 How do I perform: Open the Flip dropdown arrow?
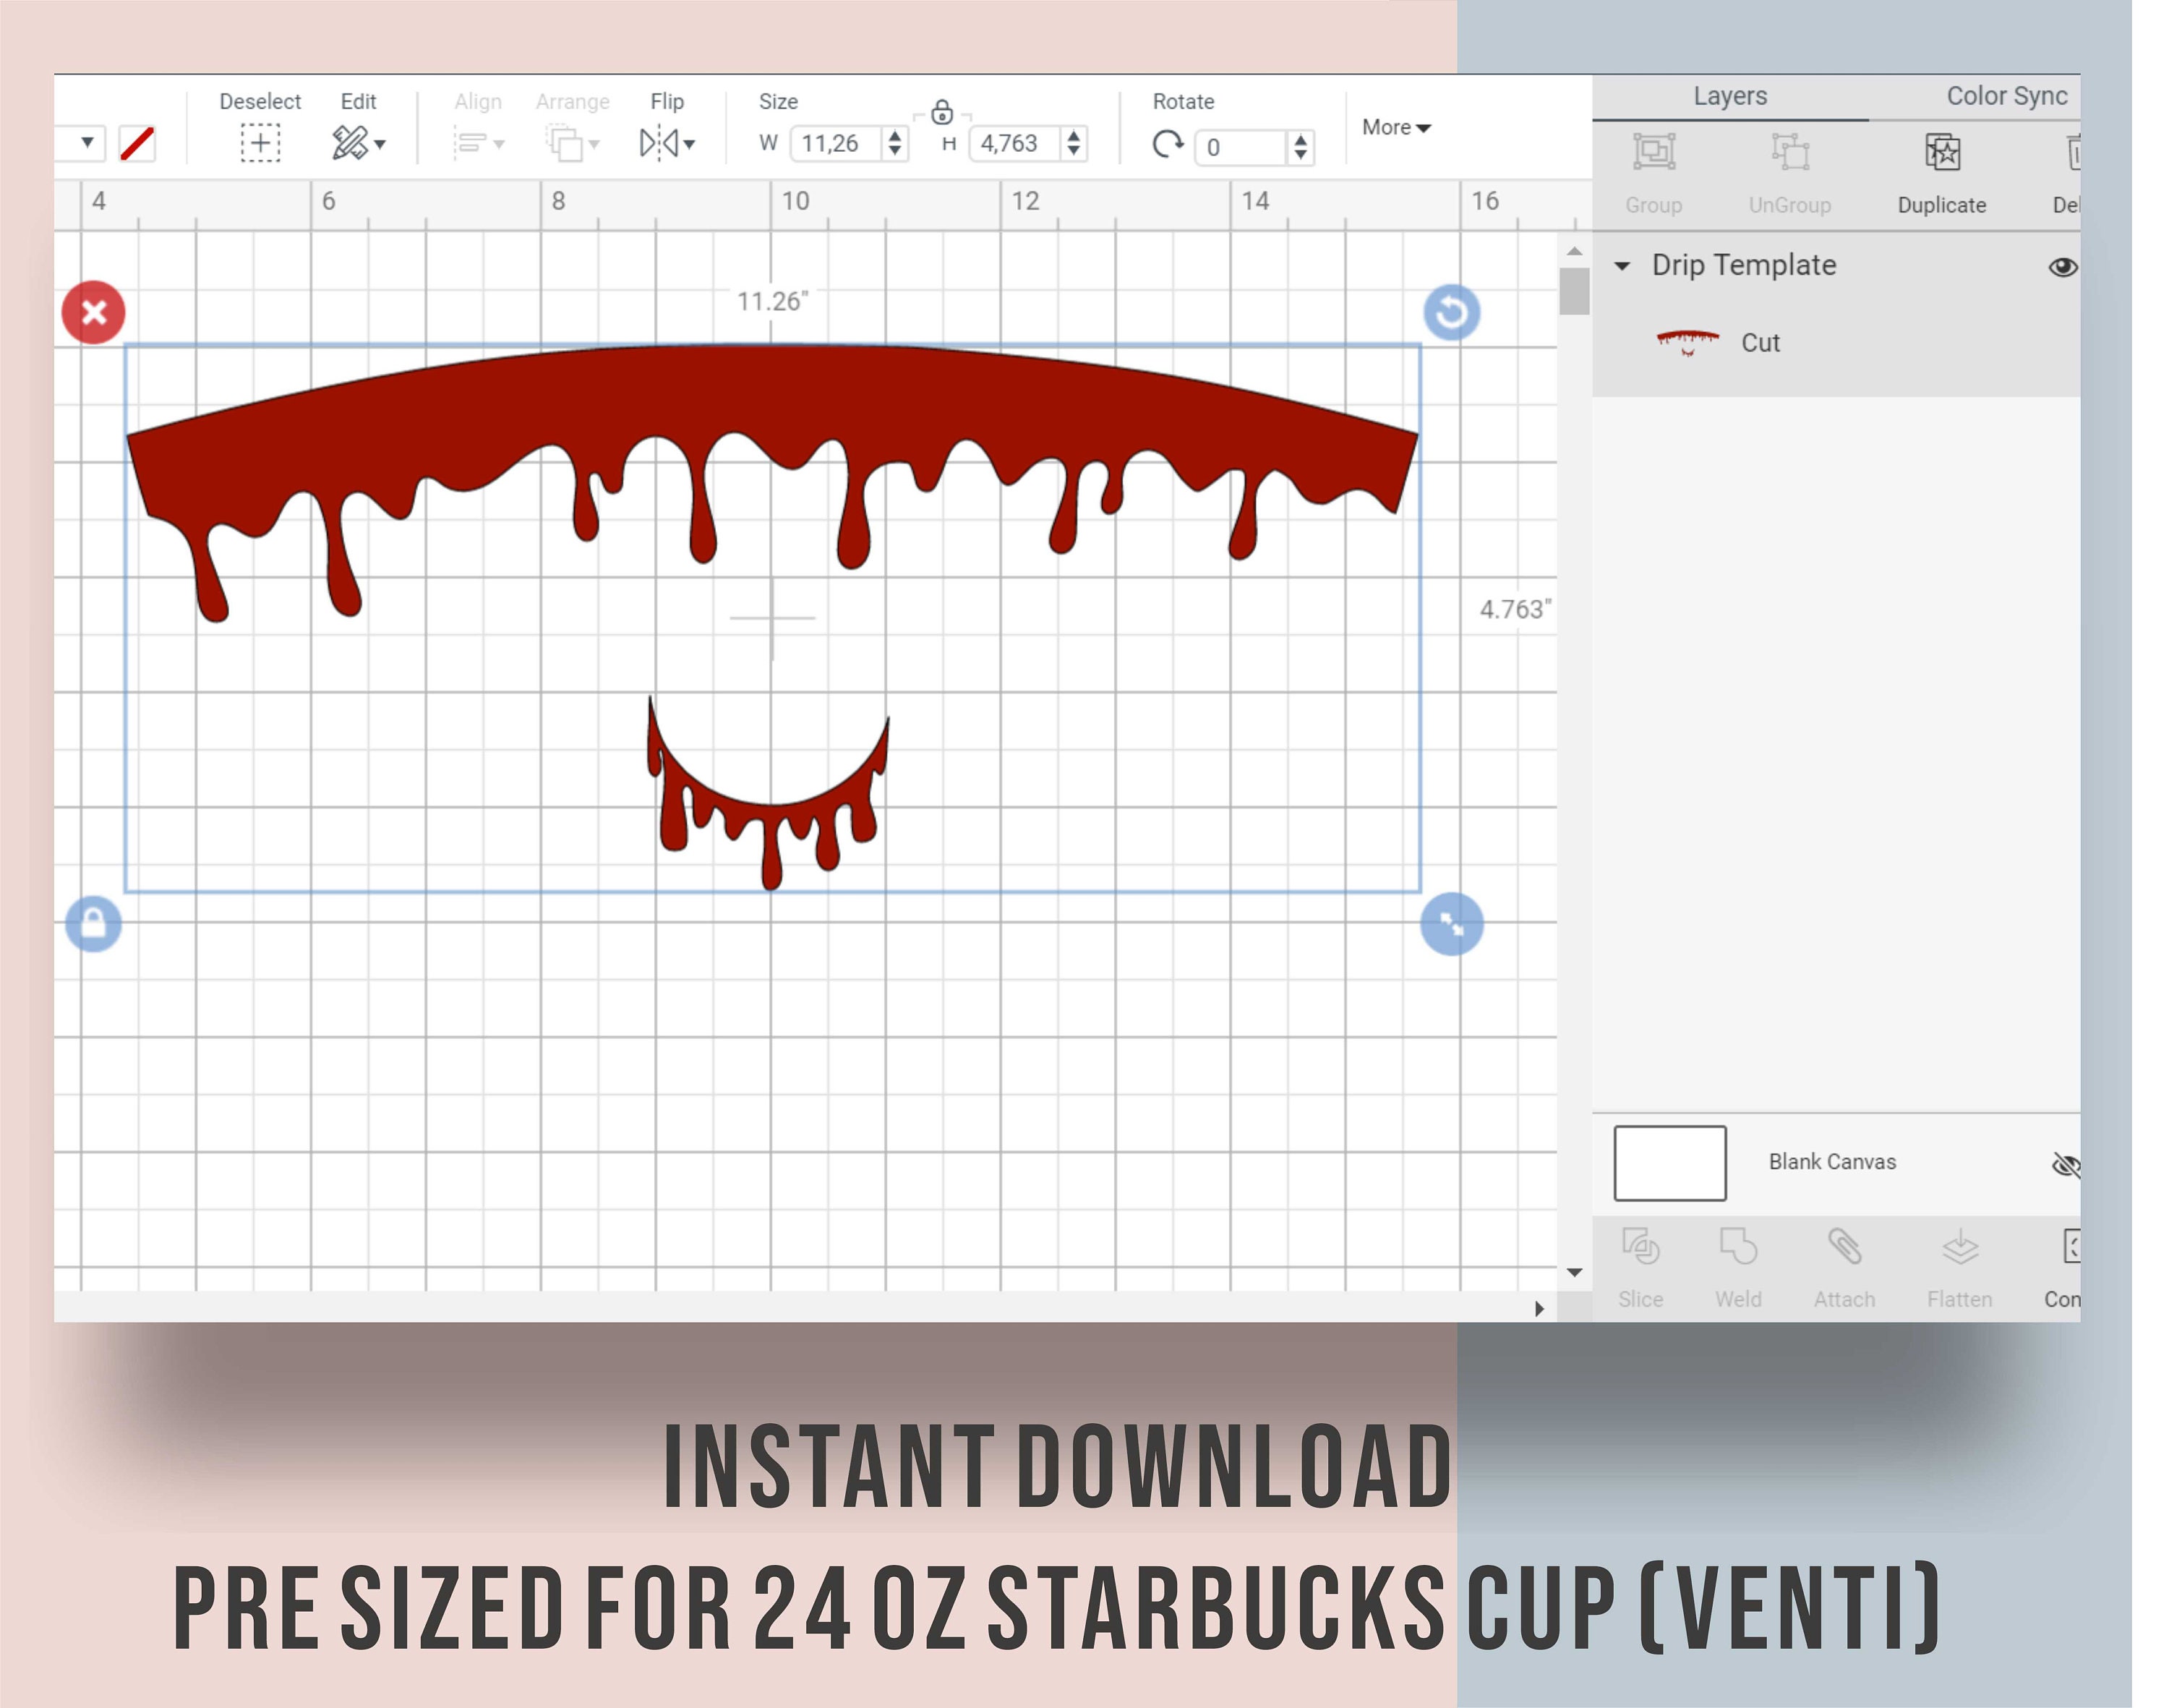tap(689, 145)
